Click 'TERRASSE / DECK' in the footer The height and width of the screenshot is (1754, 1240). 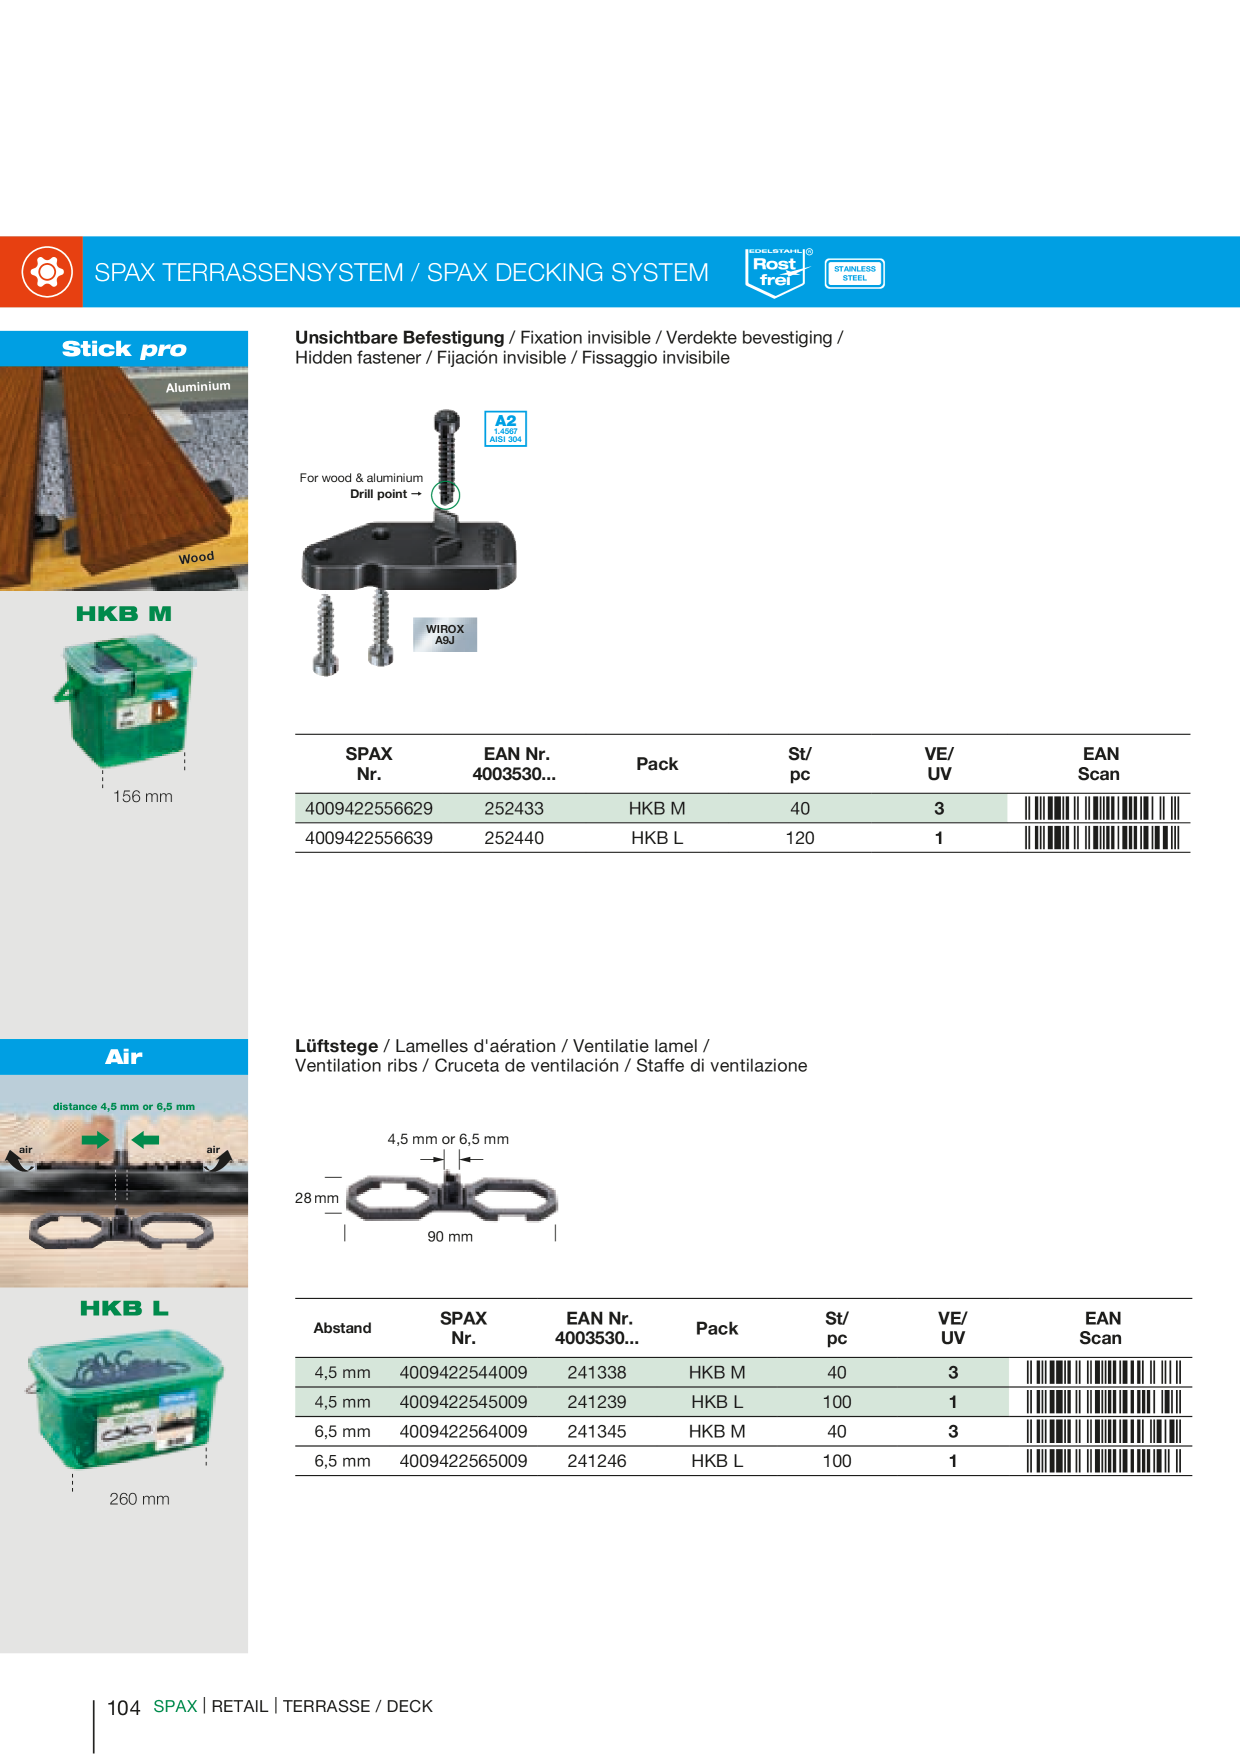click(358, 1707)
